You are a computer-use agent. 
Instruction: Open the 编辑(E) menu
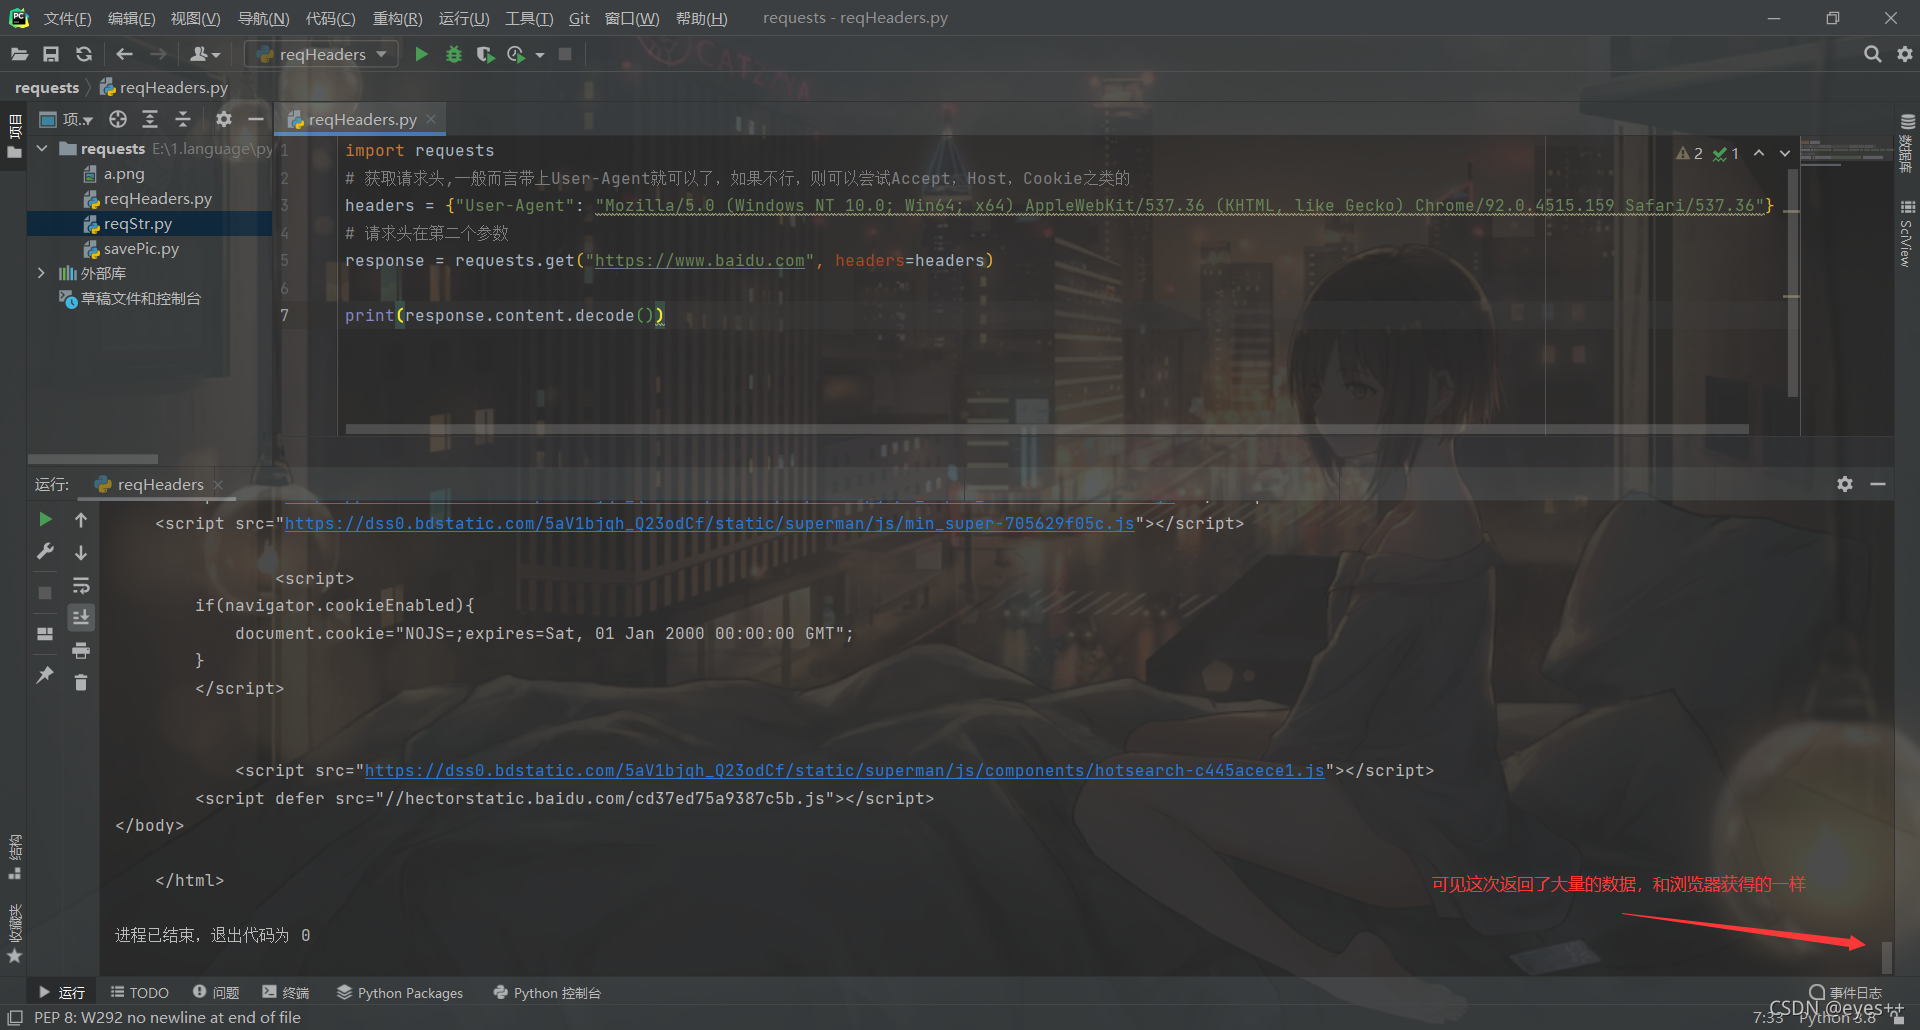click(x=131, y=18)
